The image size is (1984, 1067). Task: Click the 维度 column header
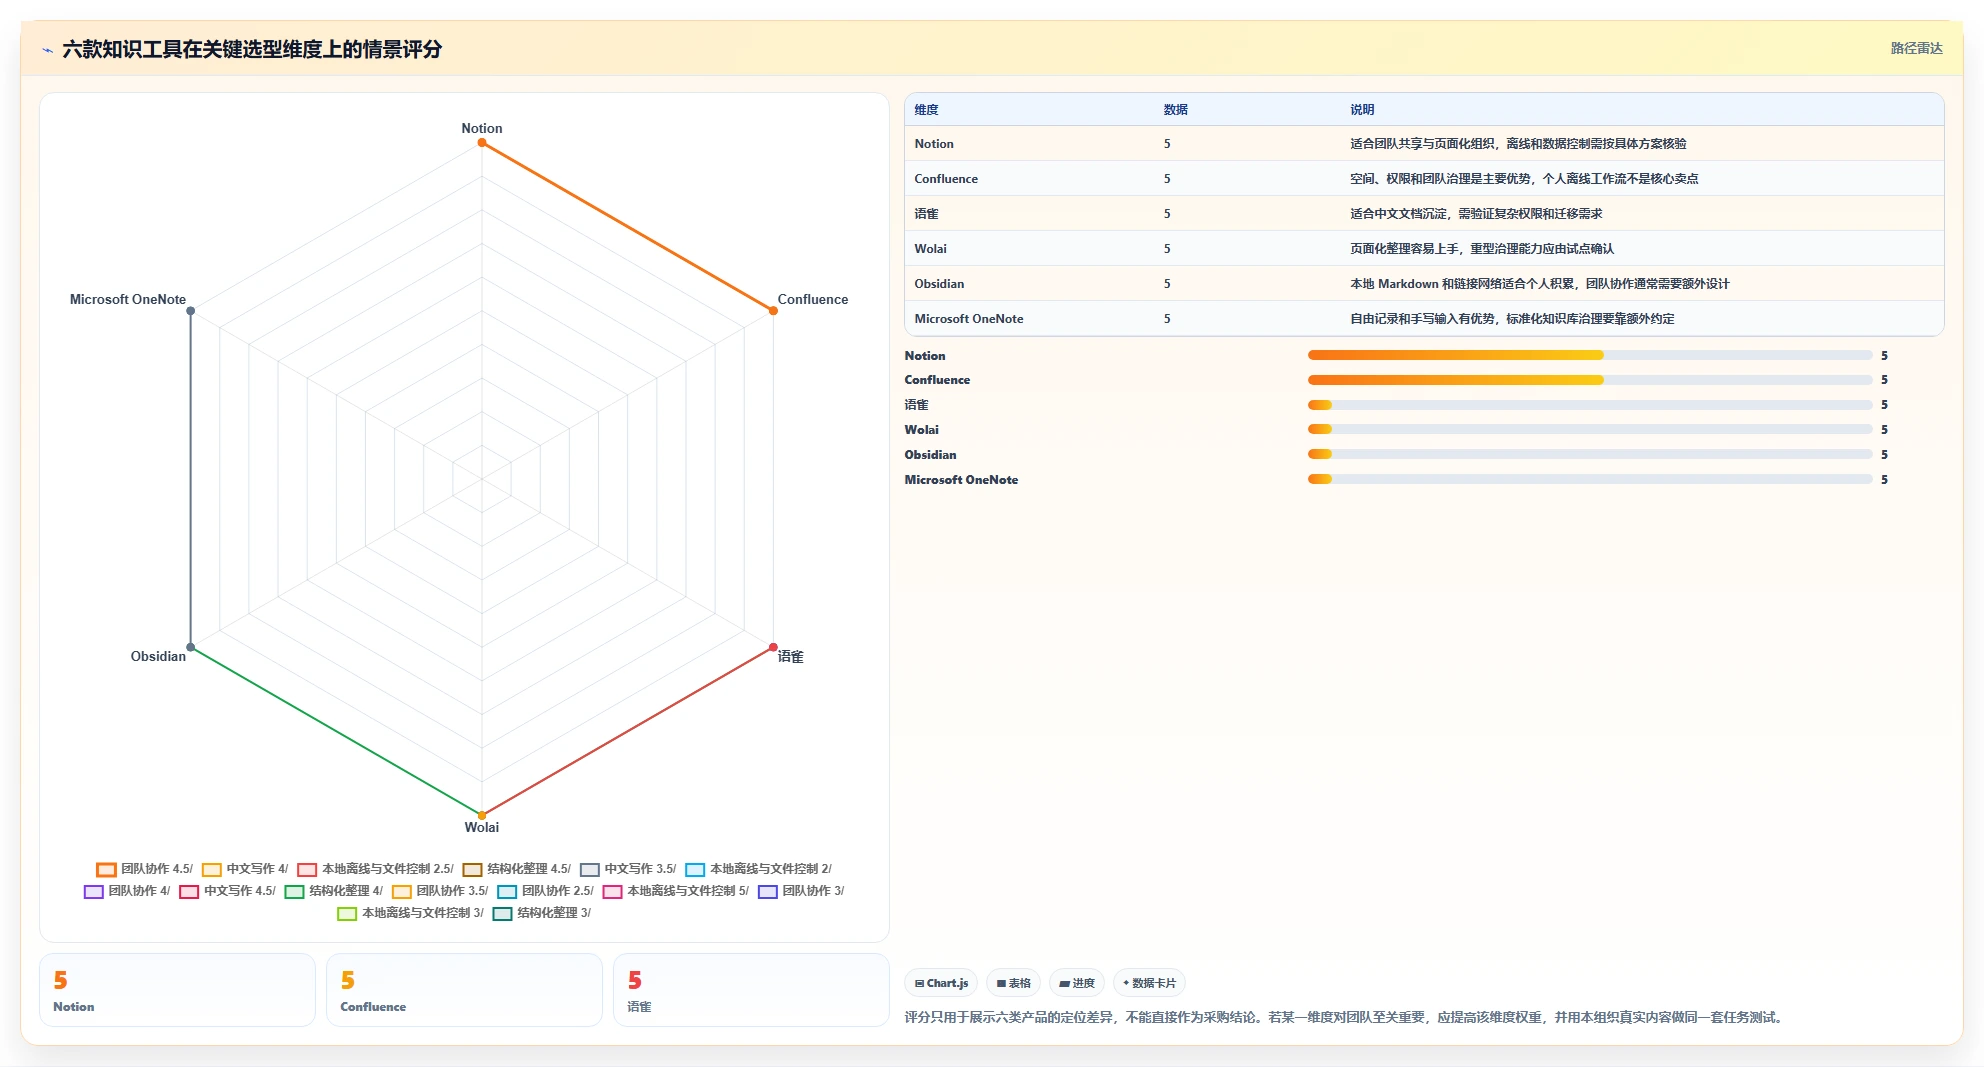926,110
